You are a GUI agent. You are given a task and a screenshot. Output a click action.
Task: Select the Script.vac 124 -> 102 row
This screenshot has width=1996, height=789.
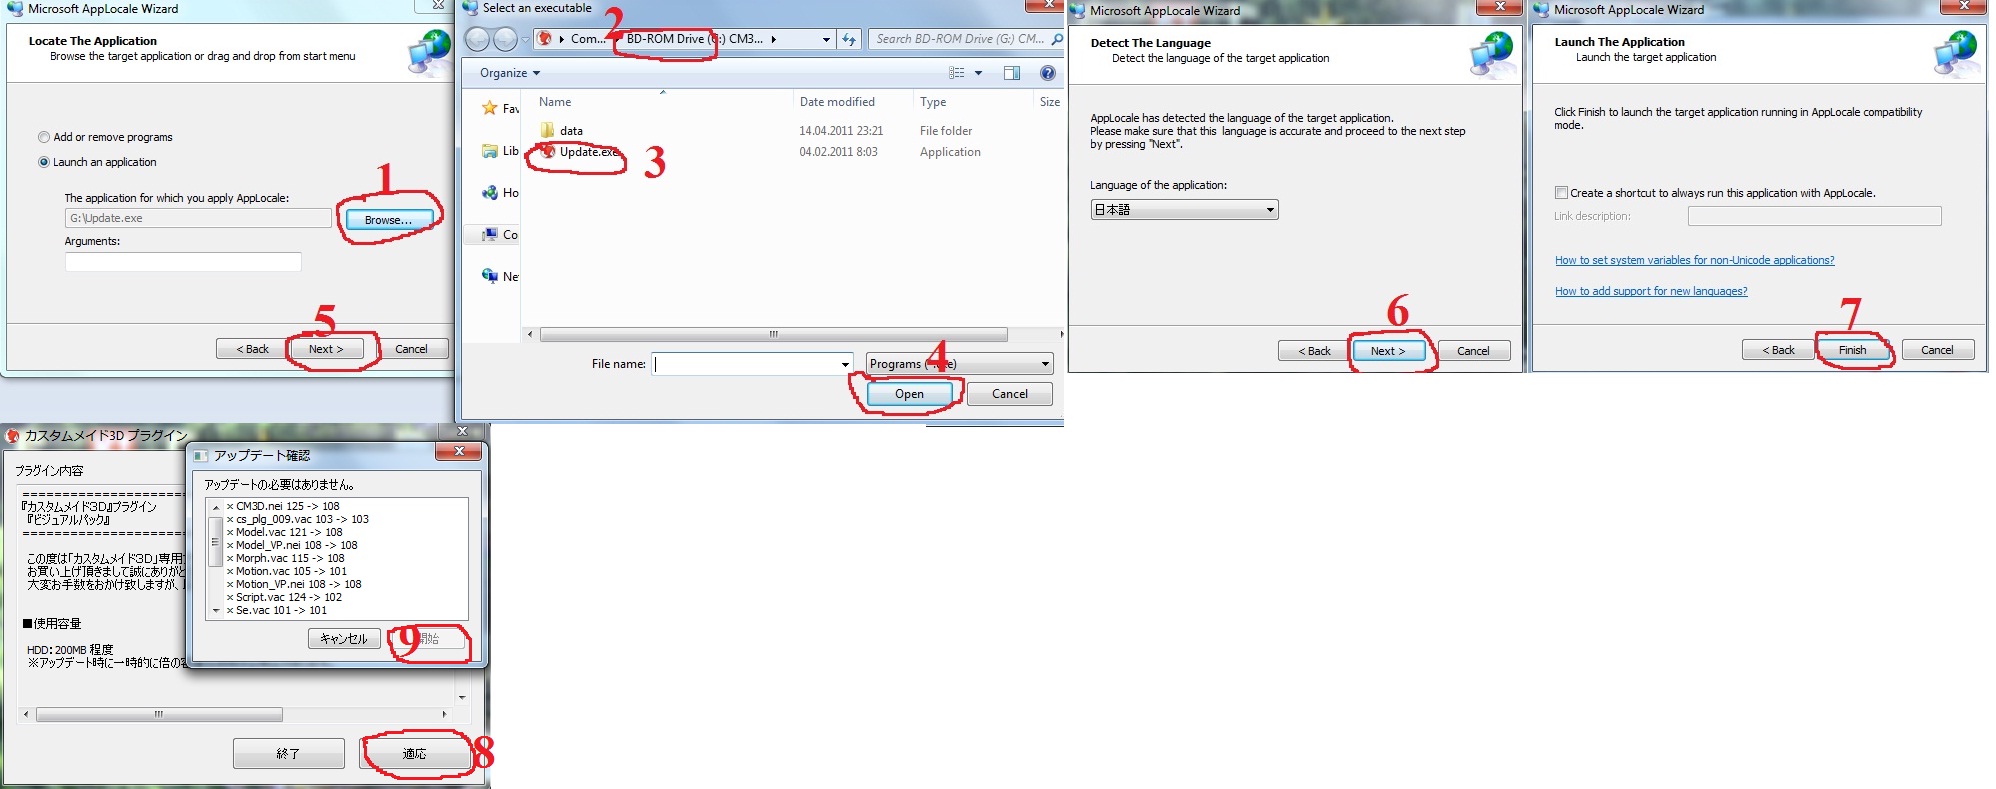point(285,597)
